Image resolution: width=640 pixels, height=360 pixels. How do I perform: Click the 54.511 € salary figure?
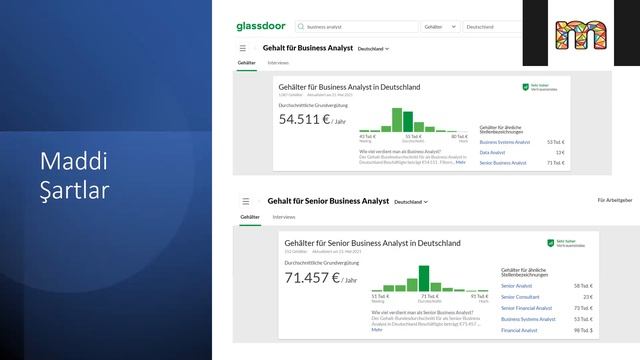tap(304, 119)
